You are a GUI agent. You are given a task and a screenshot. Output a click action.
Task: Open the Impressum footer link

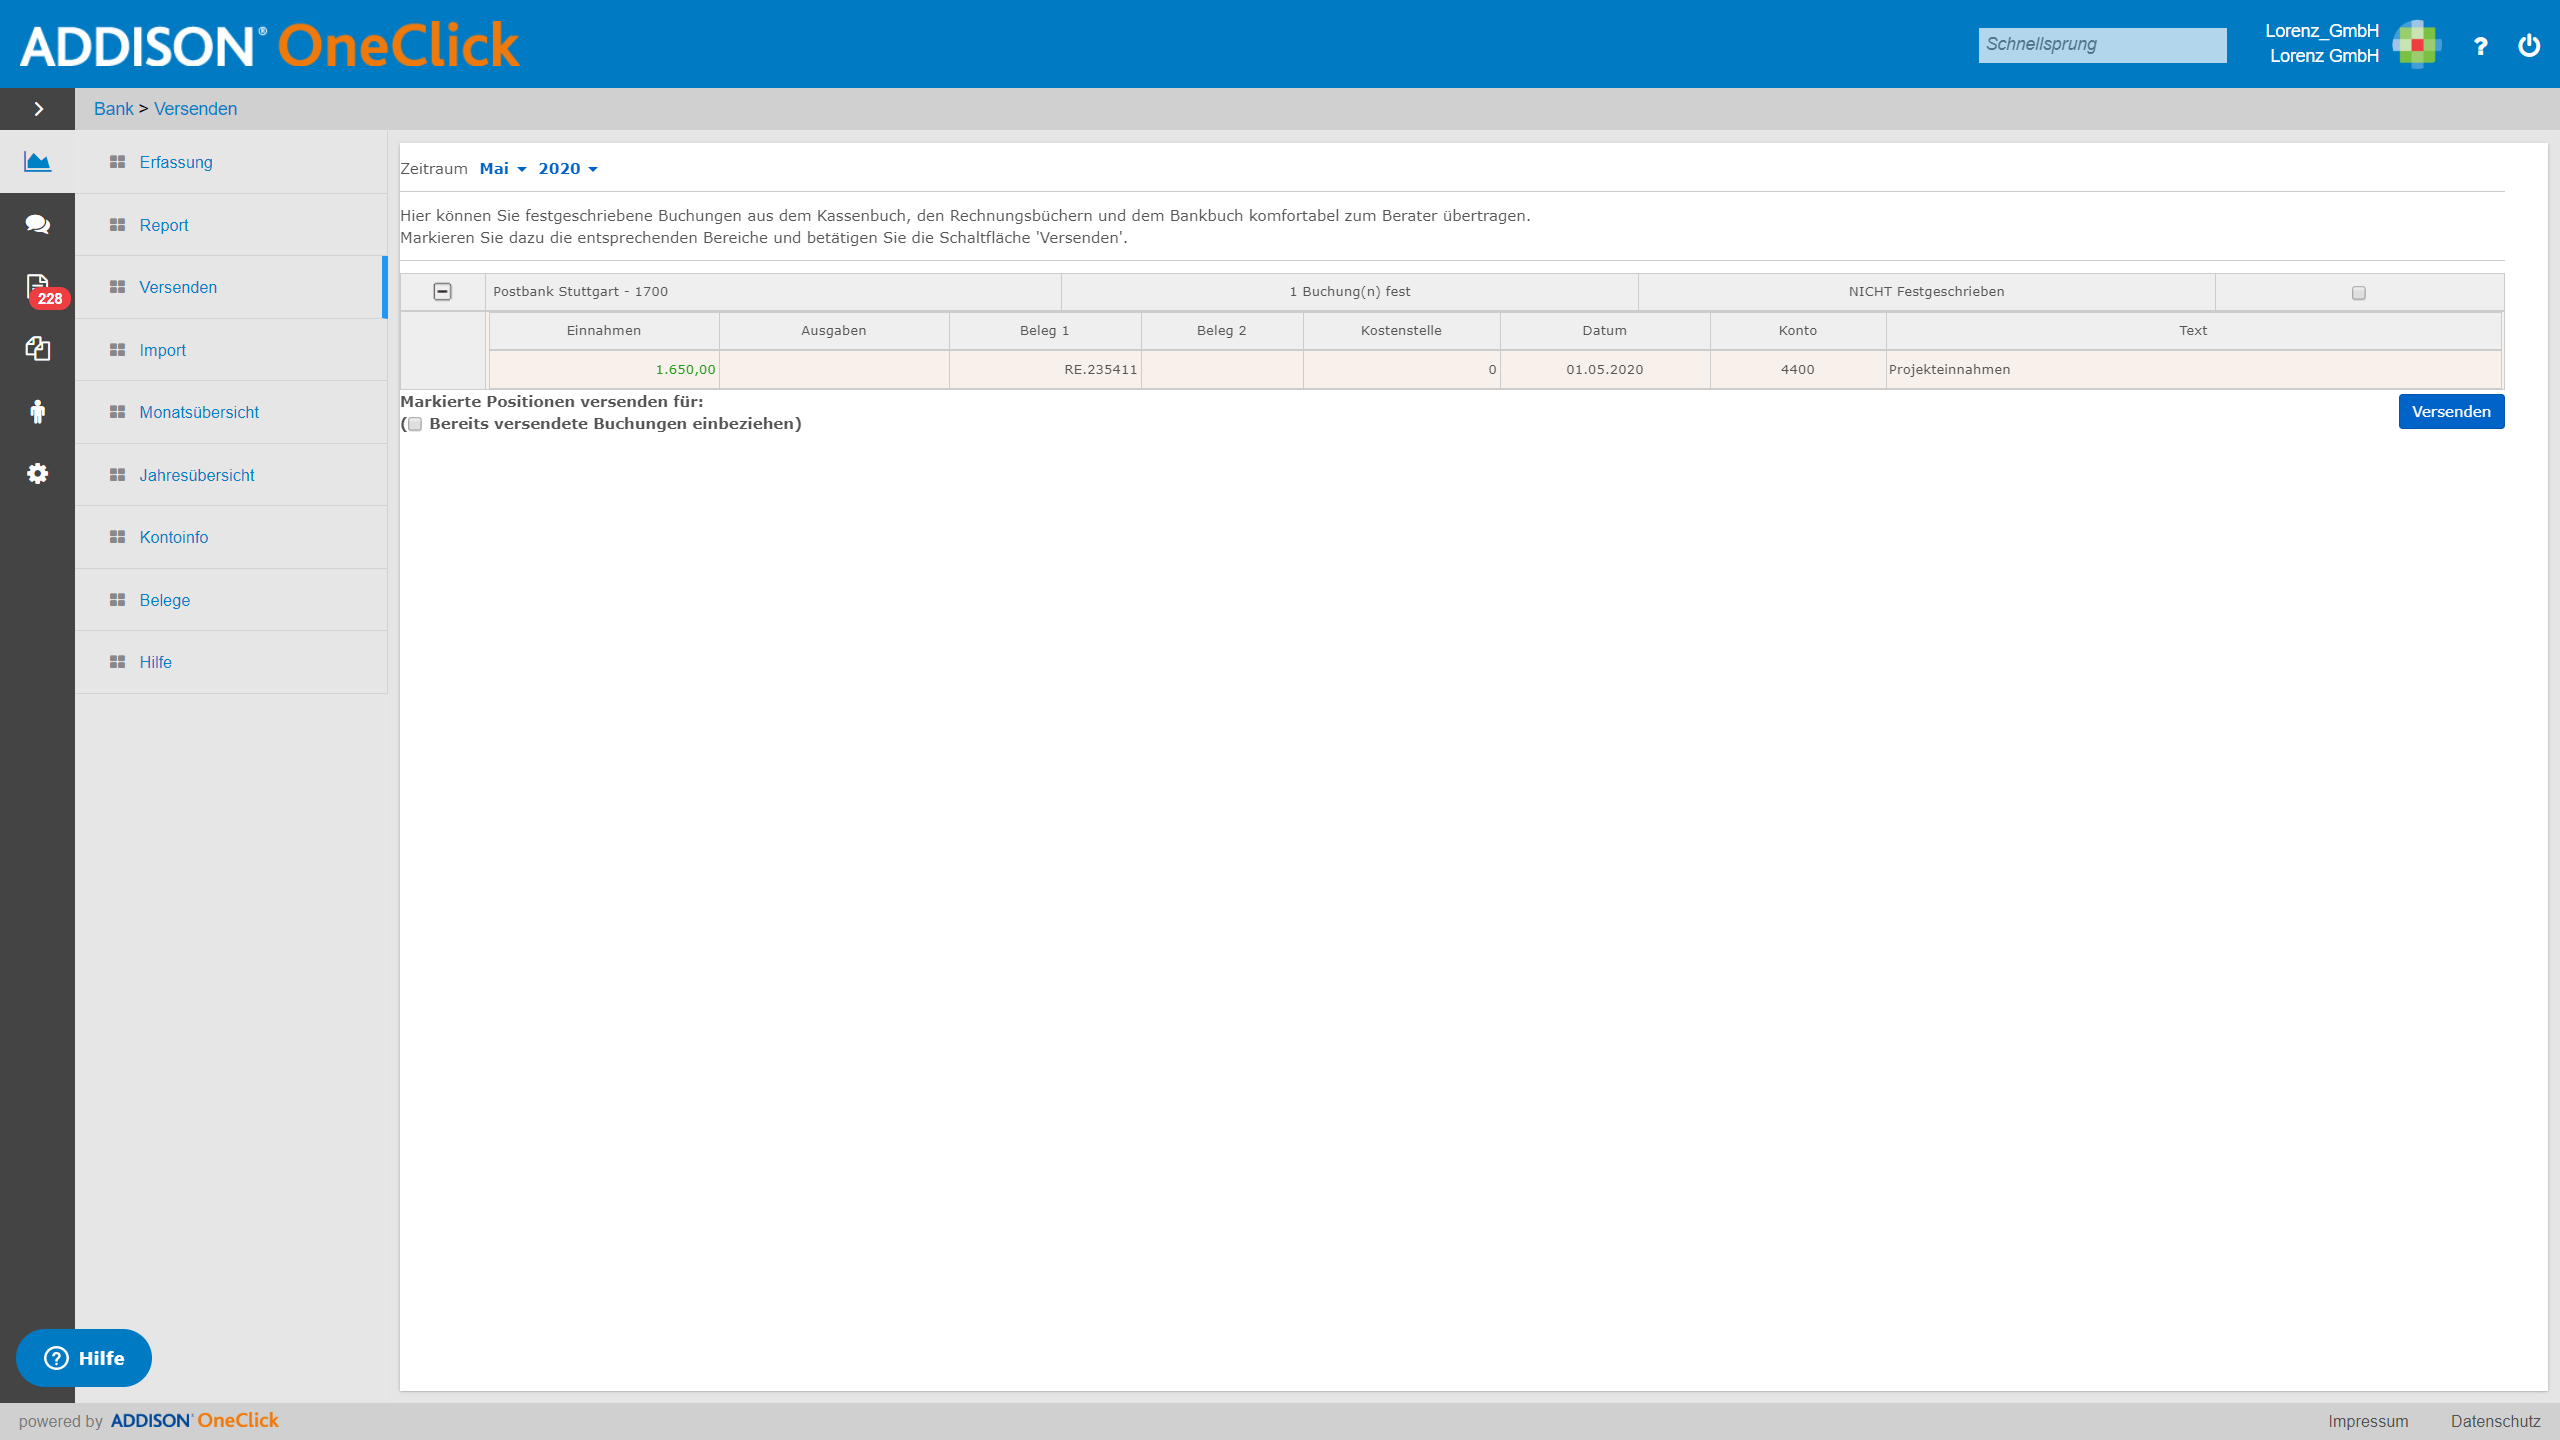click(2367, 1421)
